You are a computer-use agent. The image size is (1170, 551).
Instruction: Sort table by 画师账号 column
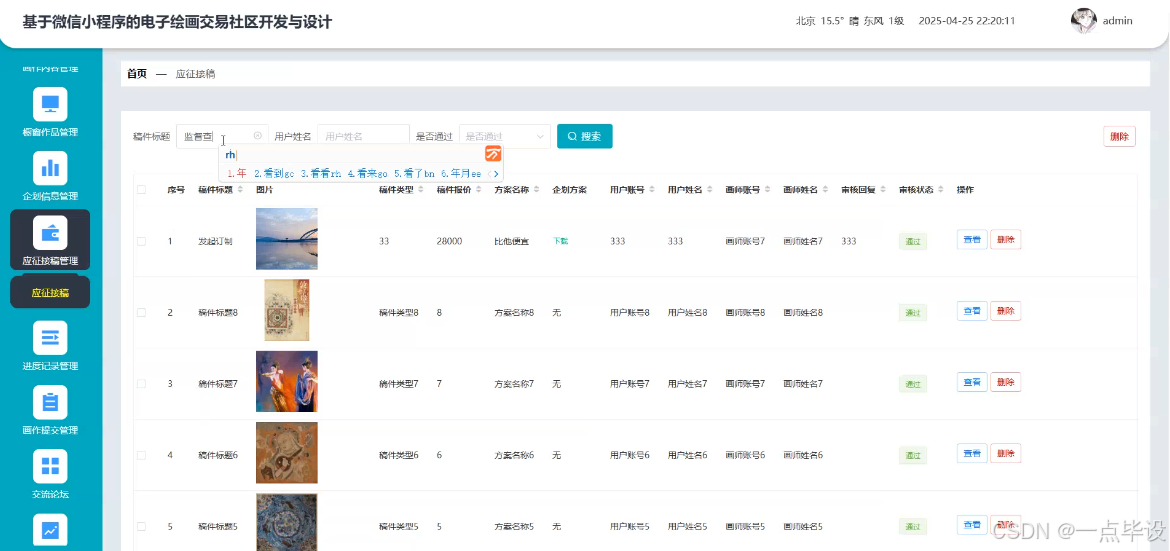[x=769, y=190]
